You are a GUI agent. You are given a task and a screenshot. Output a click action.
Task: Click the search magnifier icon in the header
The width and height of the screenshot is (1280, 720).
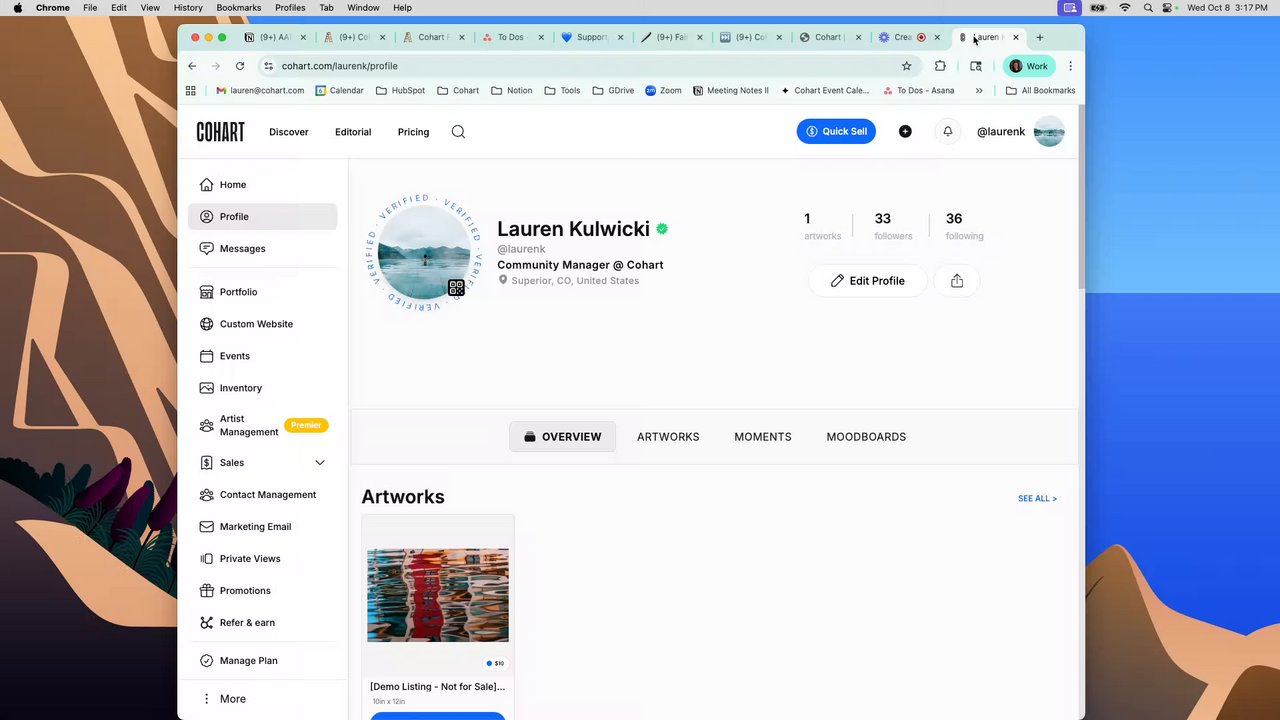point(458,132)
